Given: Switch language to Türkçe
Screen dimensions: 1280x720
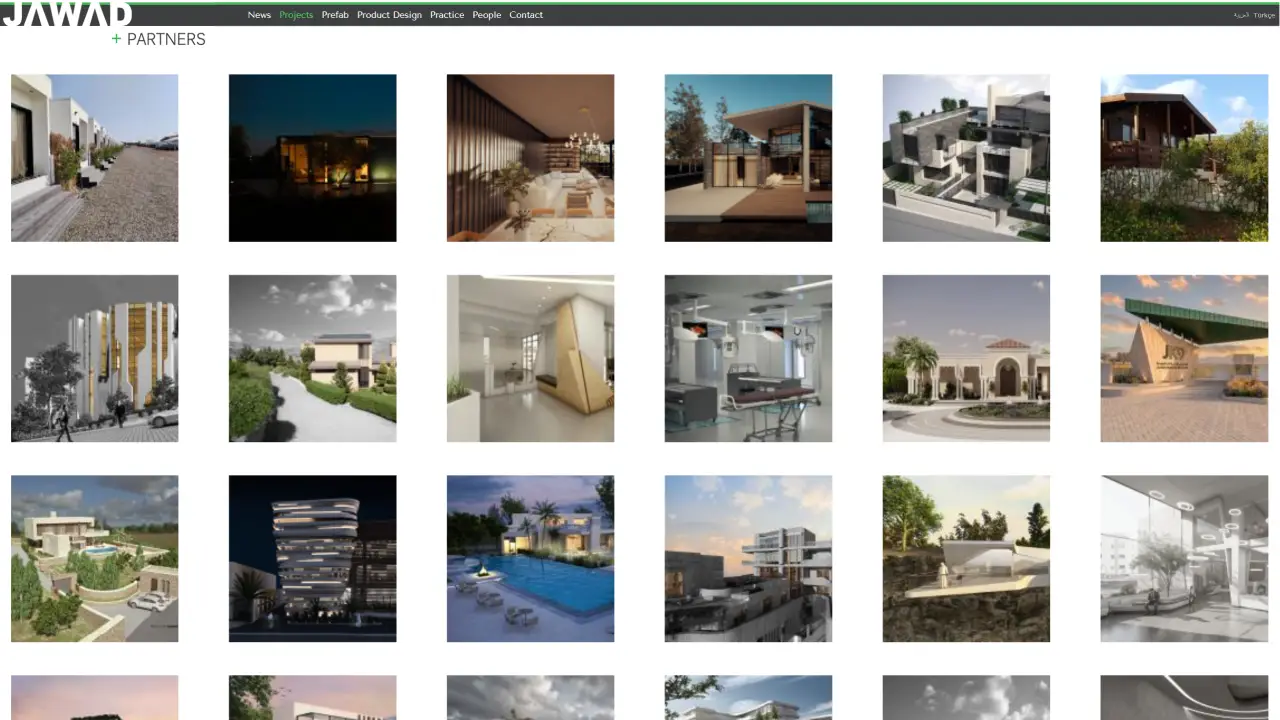Looking at the screenshot, I should coord(1265,15).
